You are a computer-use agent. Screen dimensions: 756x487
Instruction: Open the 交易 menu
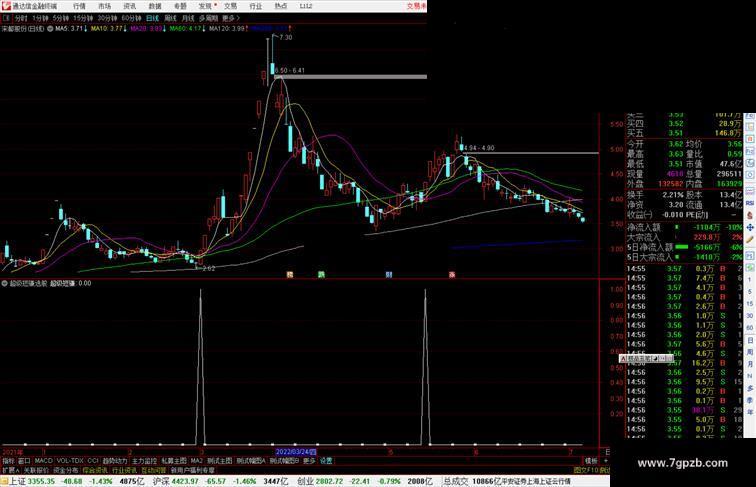pos(230,6)
